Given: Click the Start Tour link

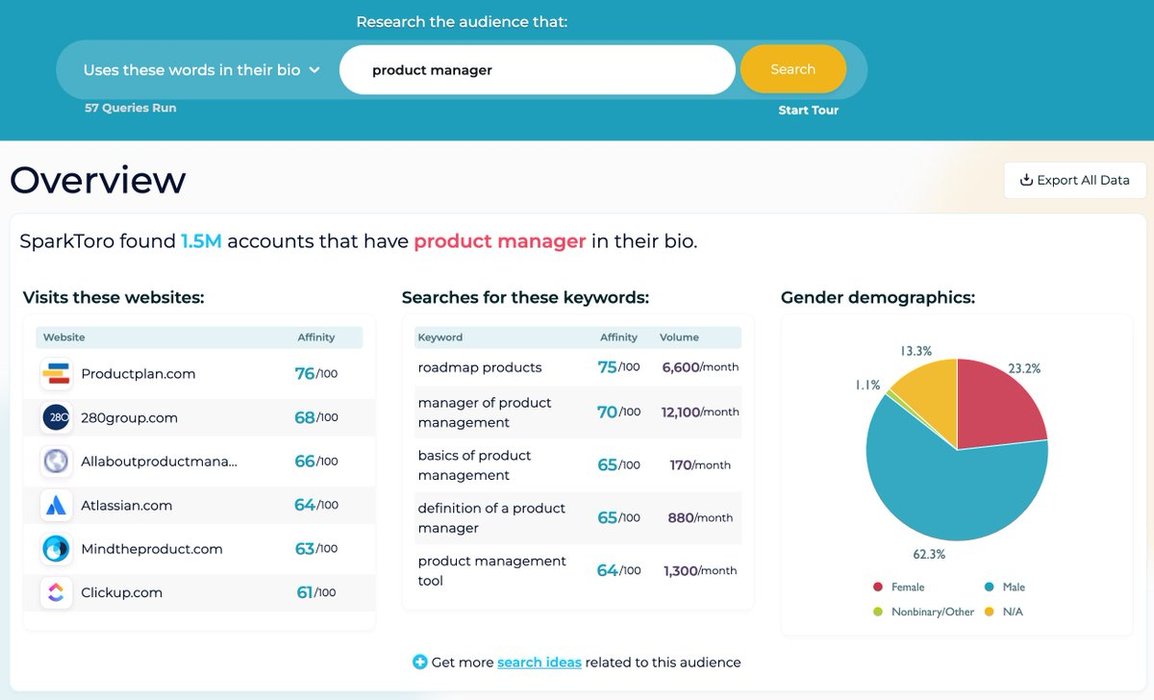Looking at the screenshot, I should [x=808, y=110].
